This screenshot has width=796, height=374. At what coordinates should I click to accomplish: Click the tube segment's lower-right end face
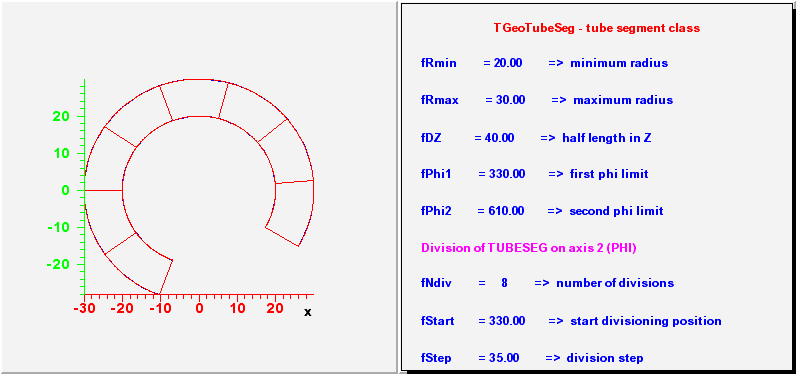pos(282,236)
